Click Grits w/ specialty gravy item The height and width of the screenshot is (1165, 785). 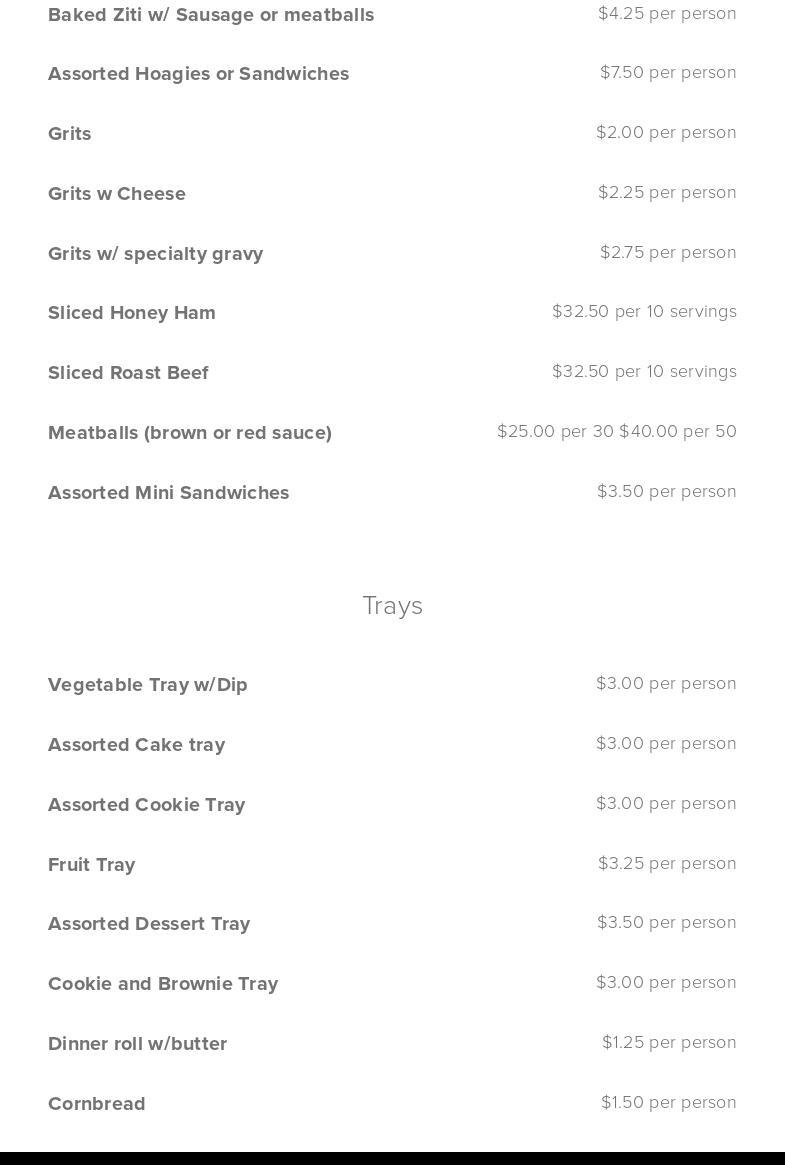click(x=155, y=254)
